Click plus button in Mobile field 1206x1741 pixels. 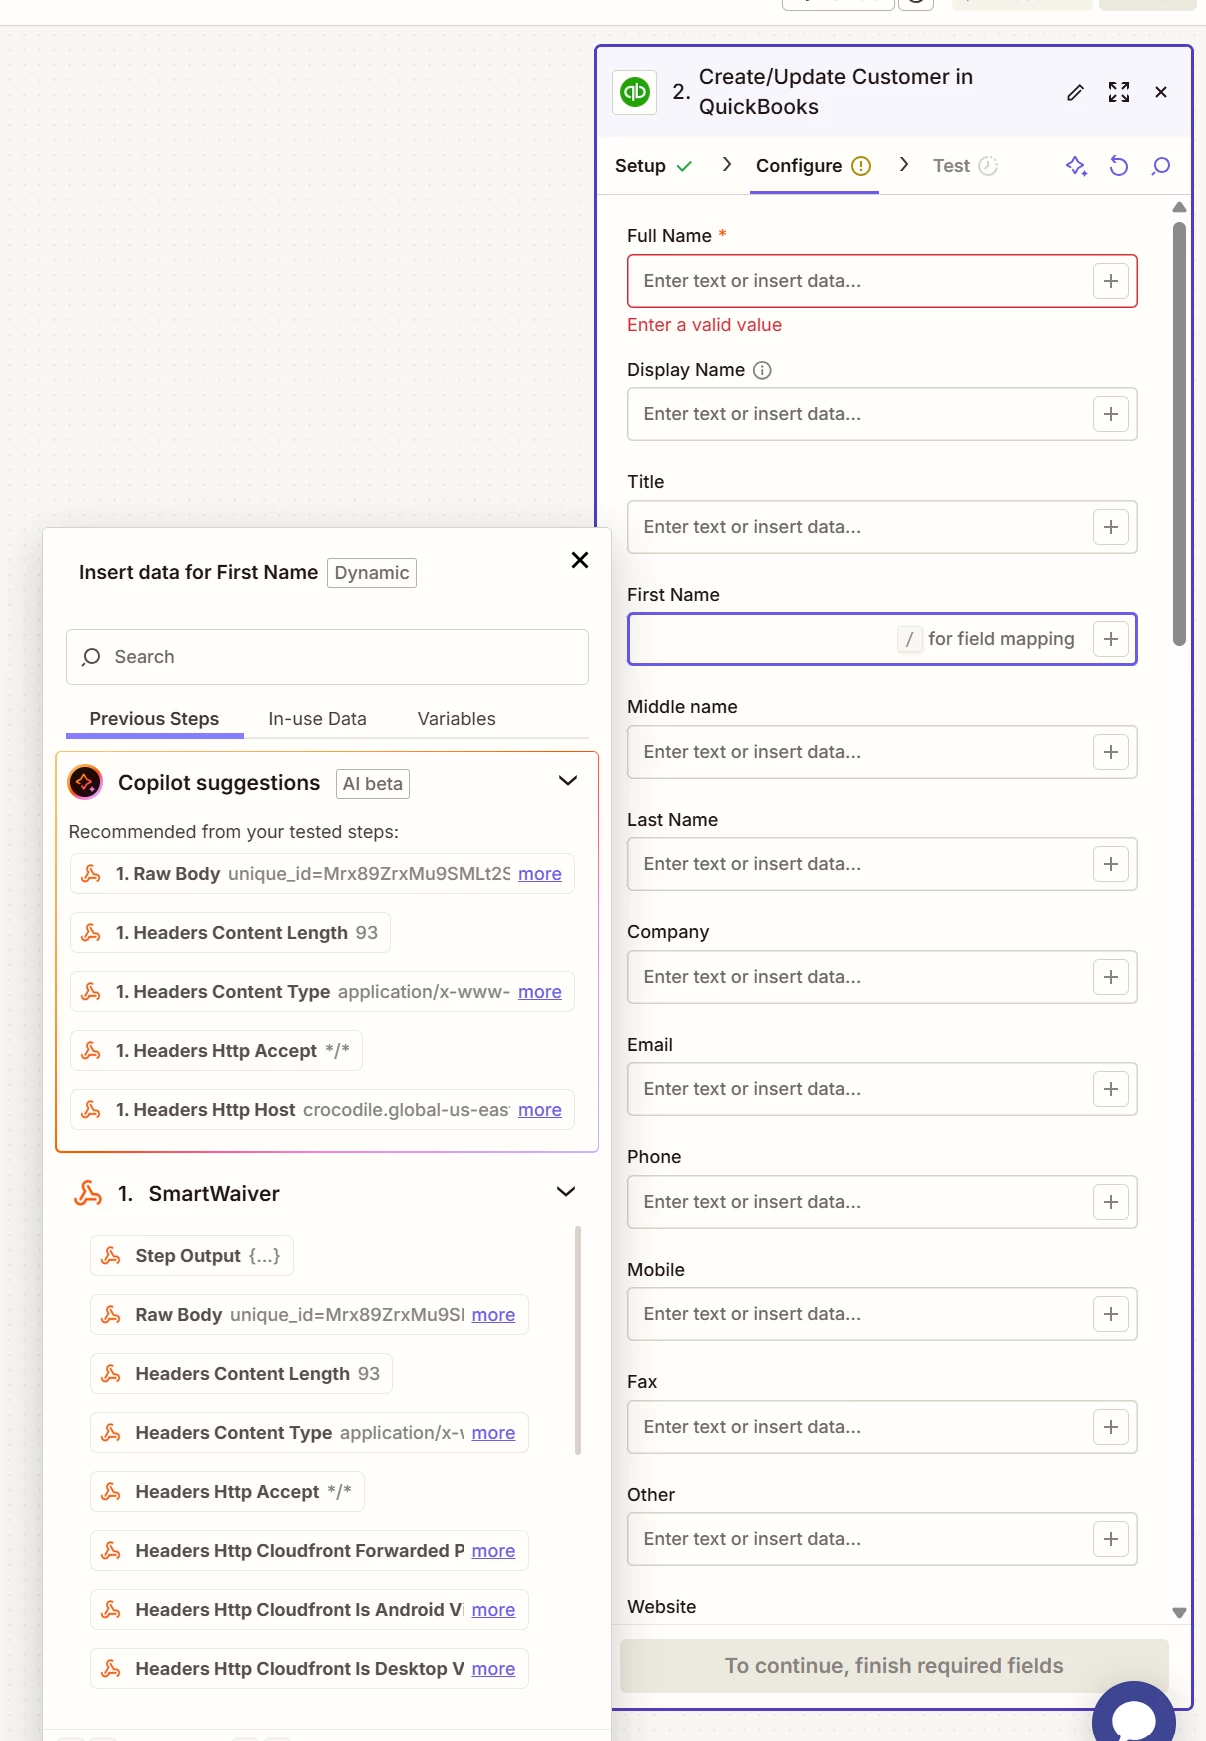tap(1111, 1314)
